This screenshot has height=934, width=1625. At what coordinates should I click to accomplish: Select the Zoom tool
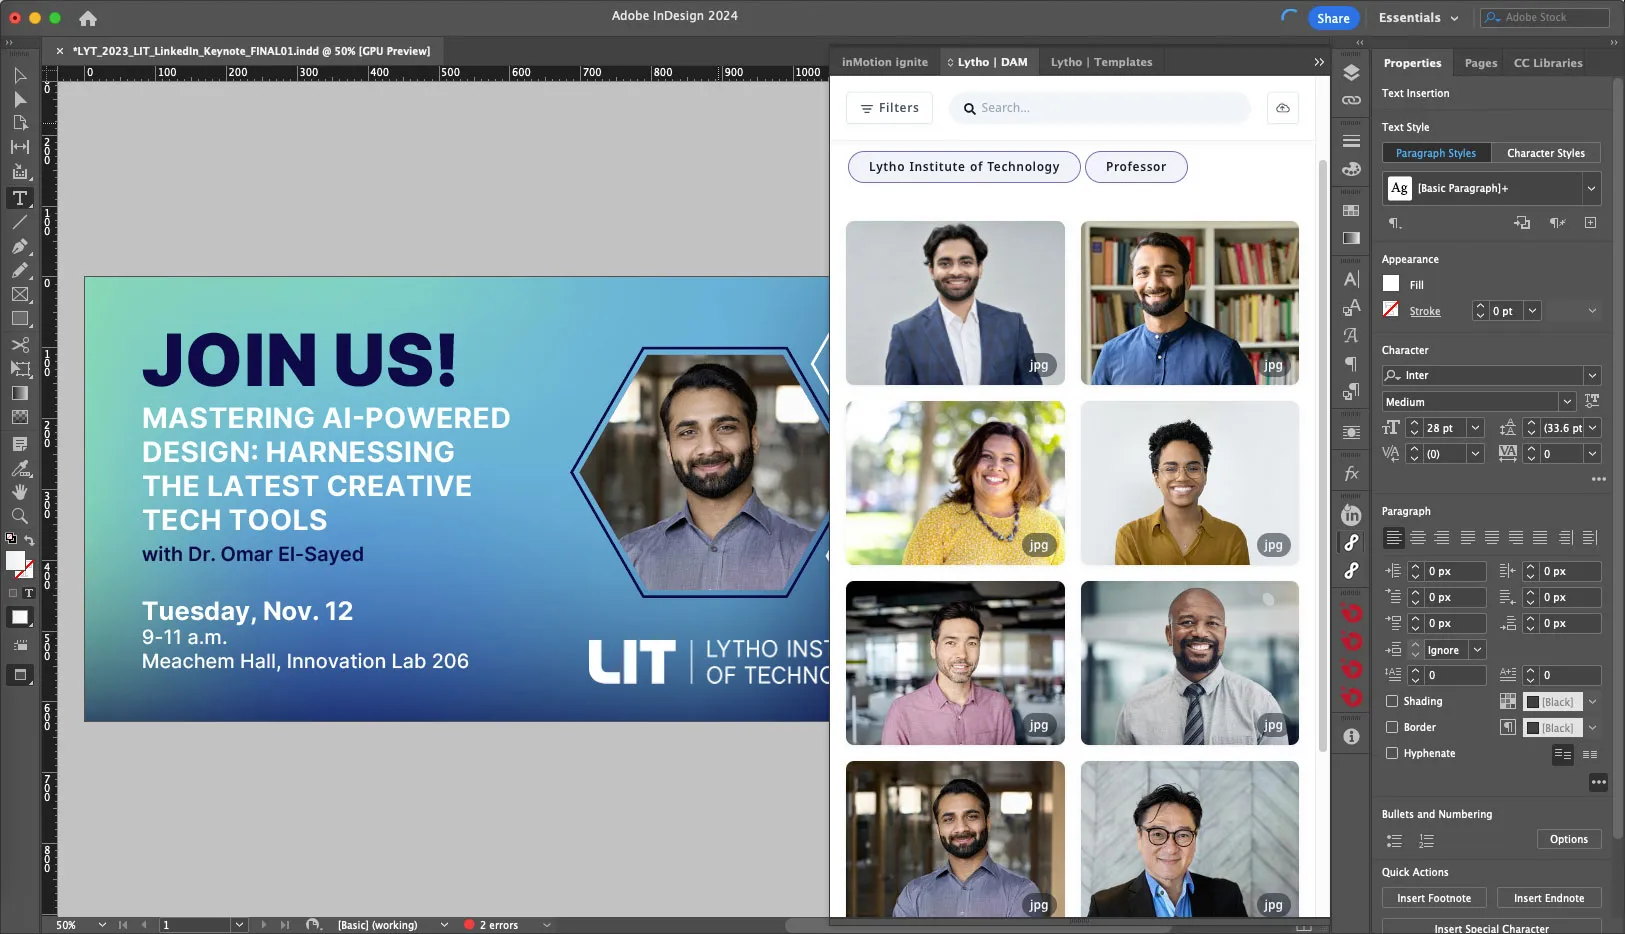coord(19,516)
